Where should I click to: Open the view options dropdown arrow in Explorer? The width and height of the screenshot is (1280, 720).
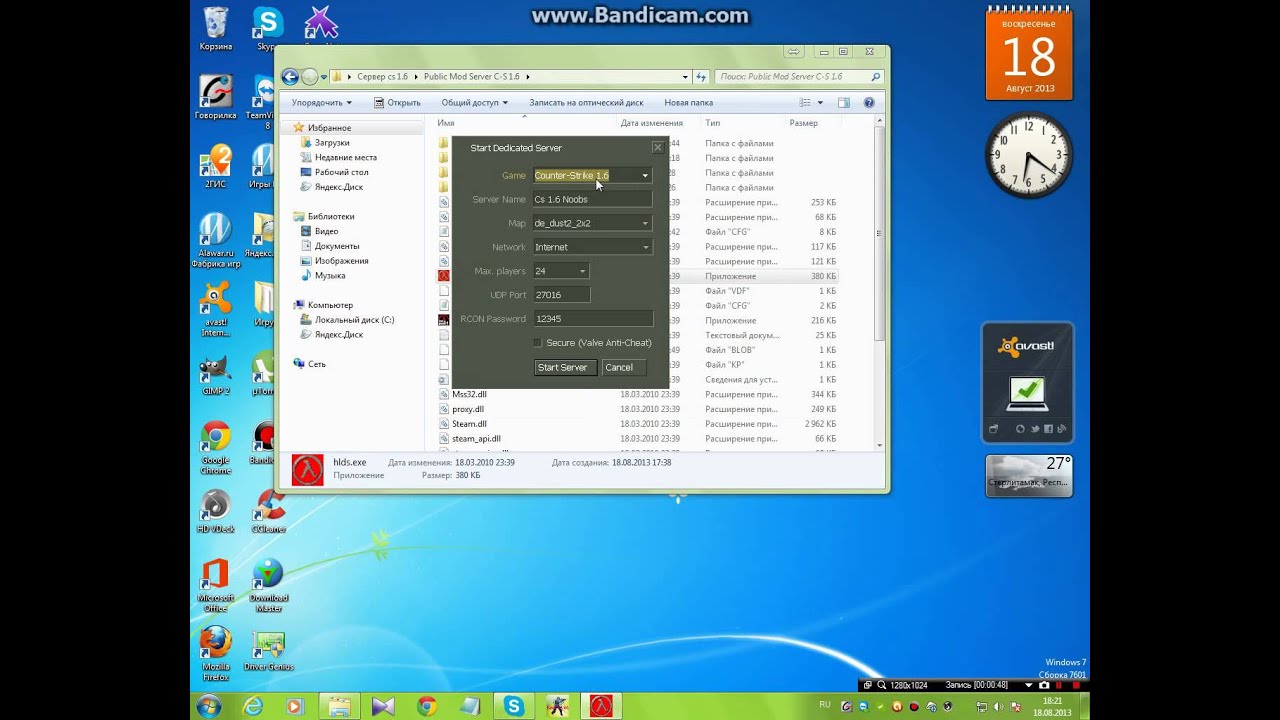(820, 102)
